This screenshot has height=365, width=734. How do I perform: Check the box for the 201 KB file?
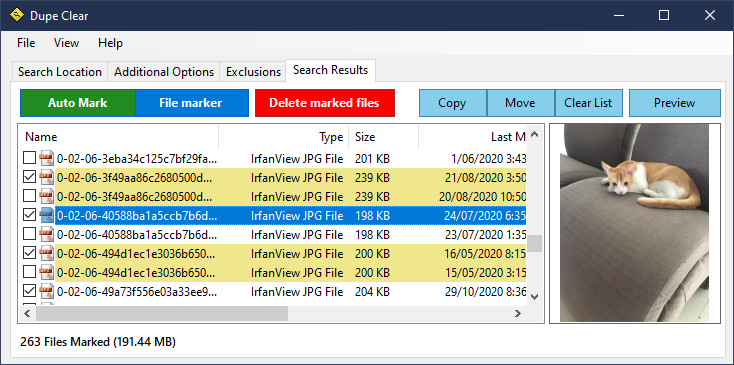pyautogui.click(x=29, y=158)
